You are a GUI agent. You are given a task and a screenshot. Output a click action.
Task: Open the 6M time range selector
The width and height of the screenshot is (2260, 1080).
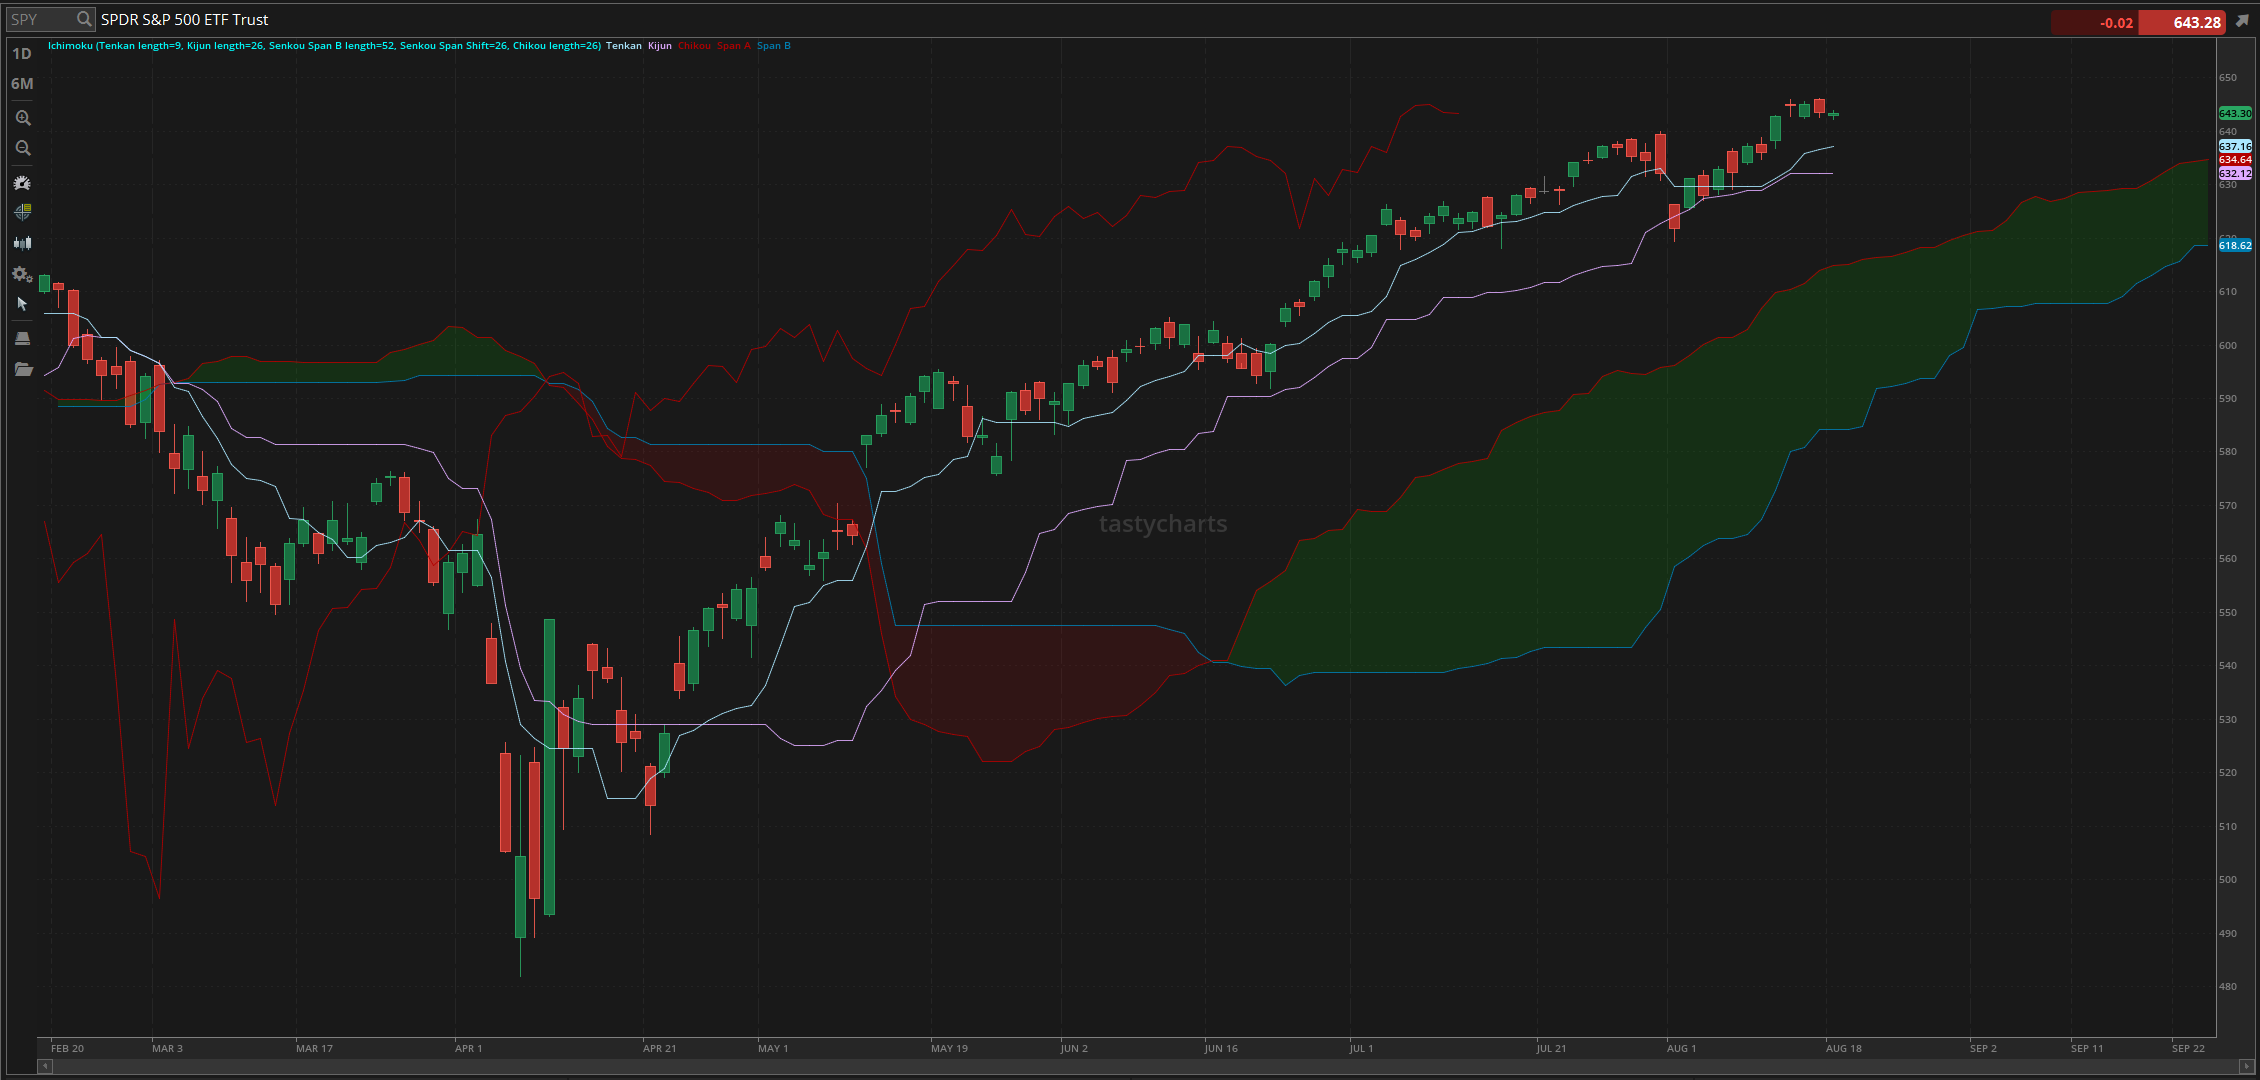point(22,84)
